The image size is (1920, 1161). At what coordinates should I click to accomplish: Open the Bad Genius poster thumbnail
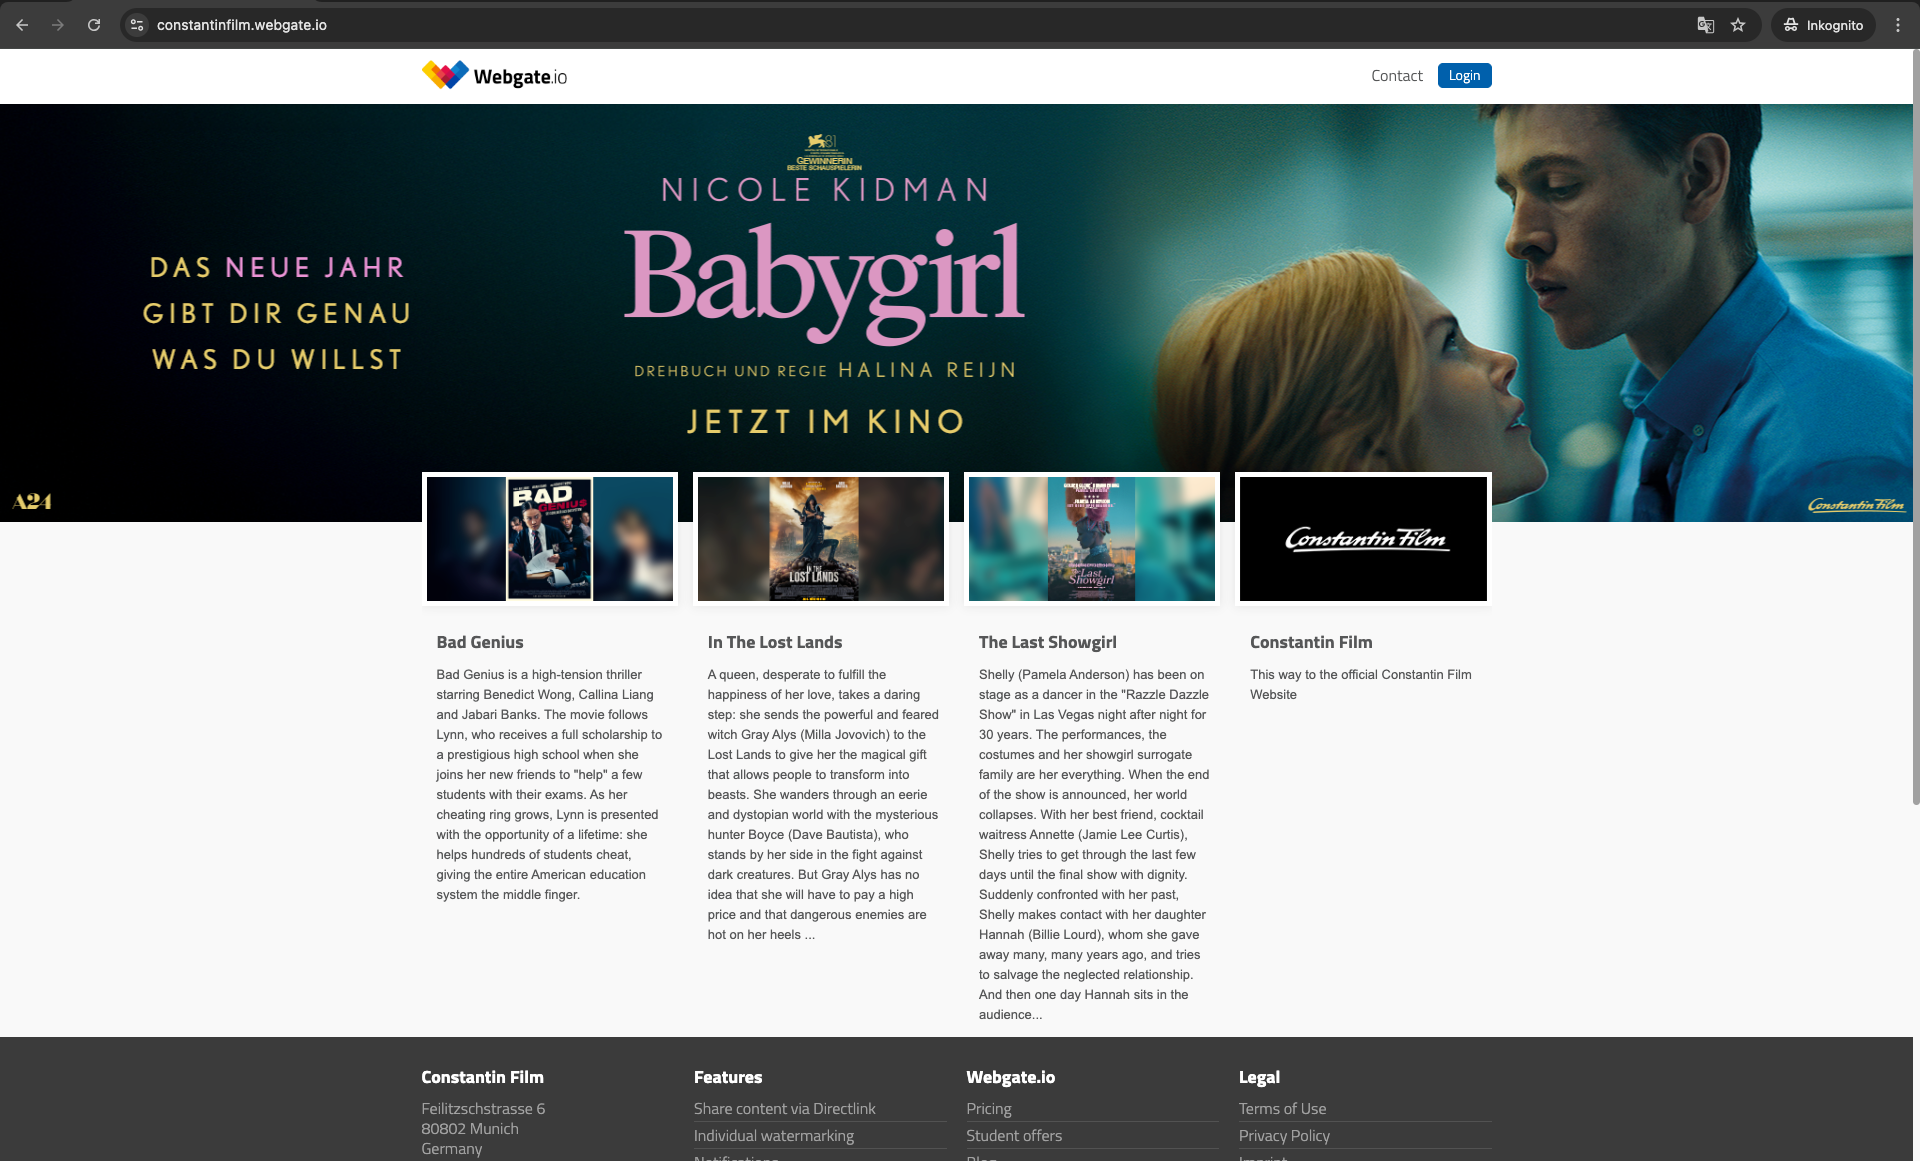tap(550, 539)
